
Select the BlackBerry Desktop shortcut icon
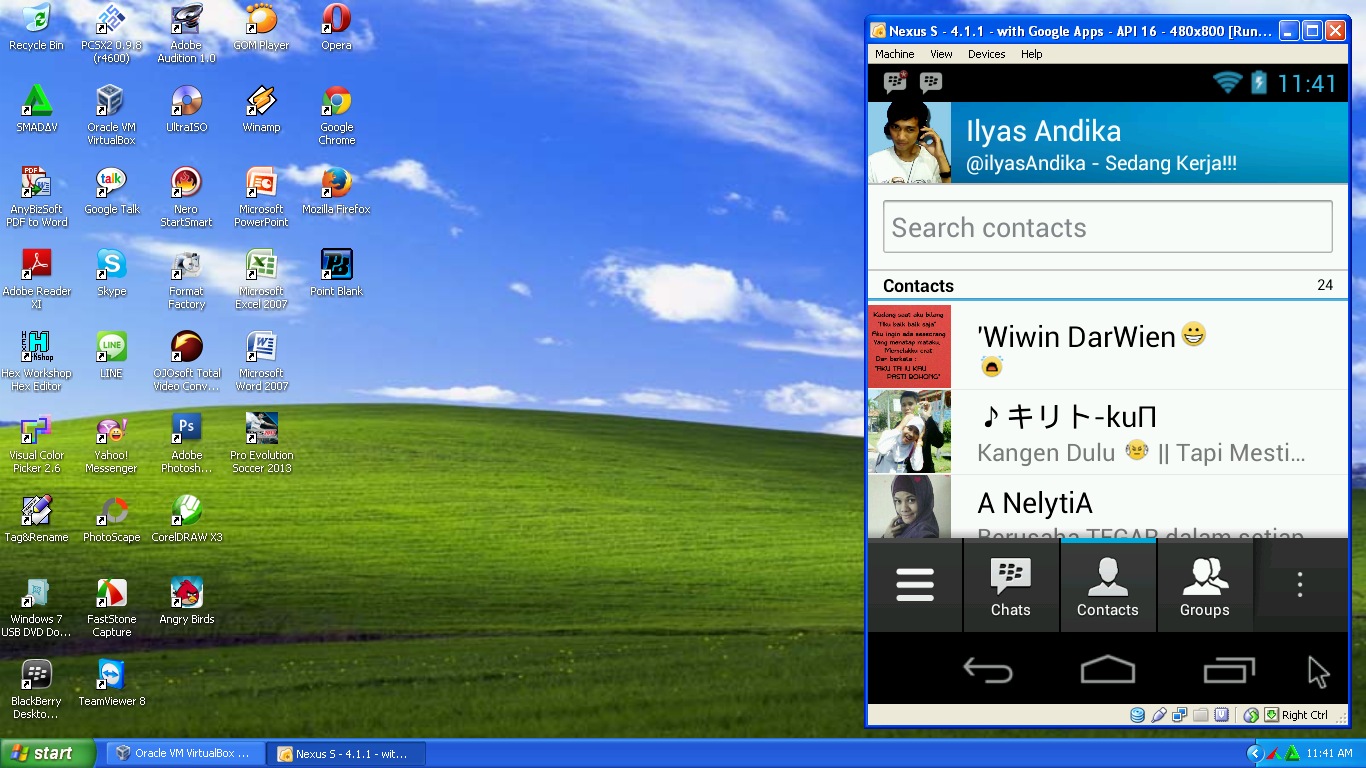tap(37, 689)
